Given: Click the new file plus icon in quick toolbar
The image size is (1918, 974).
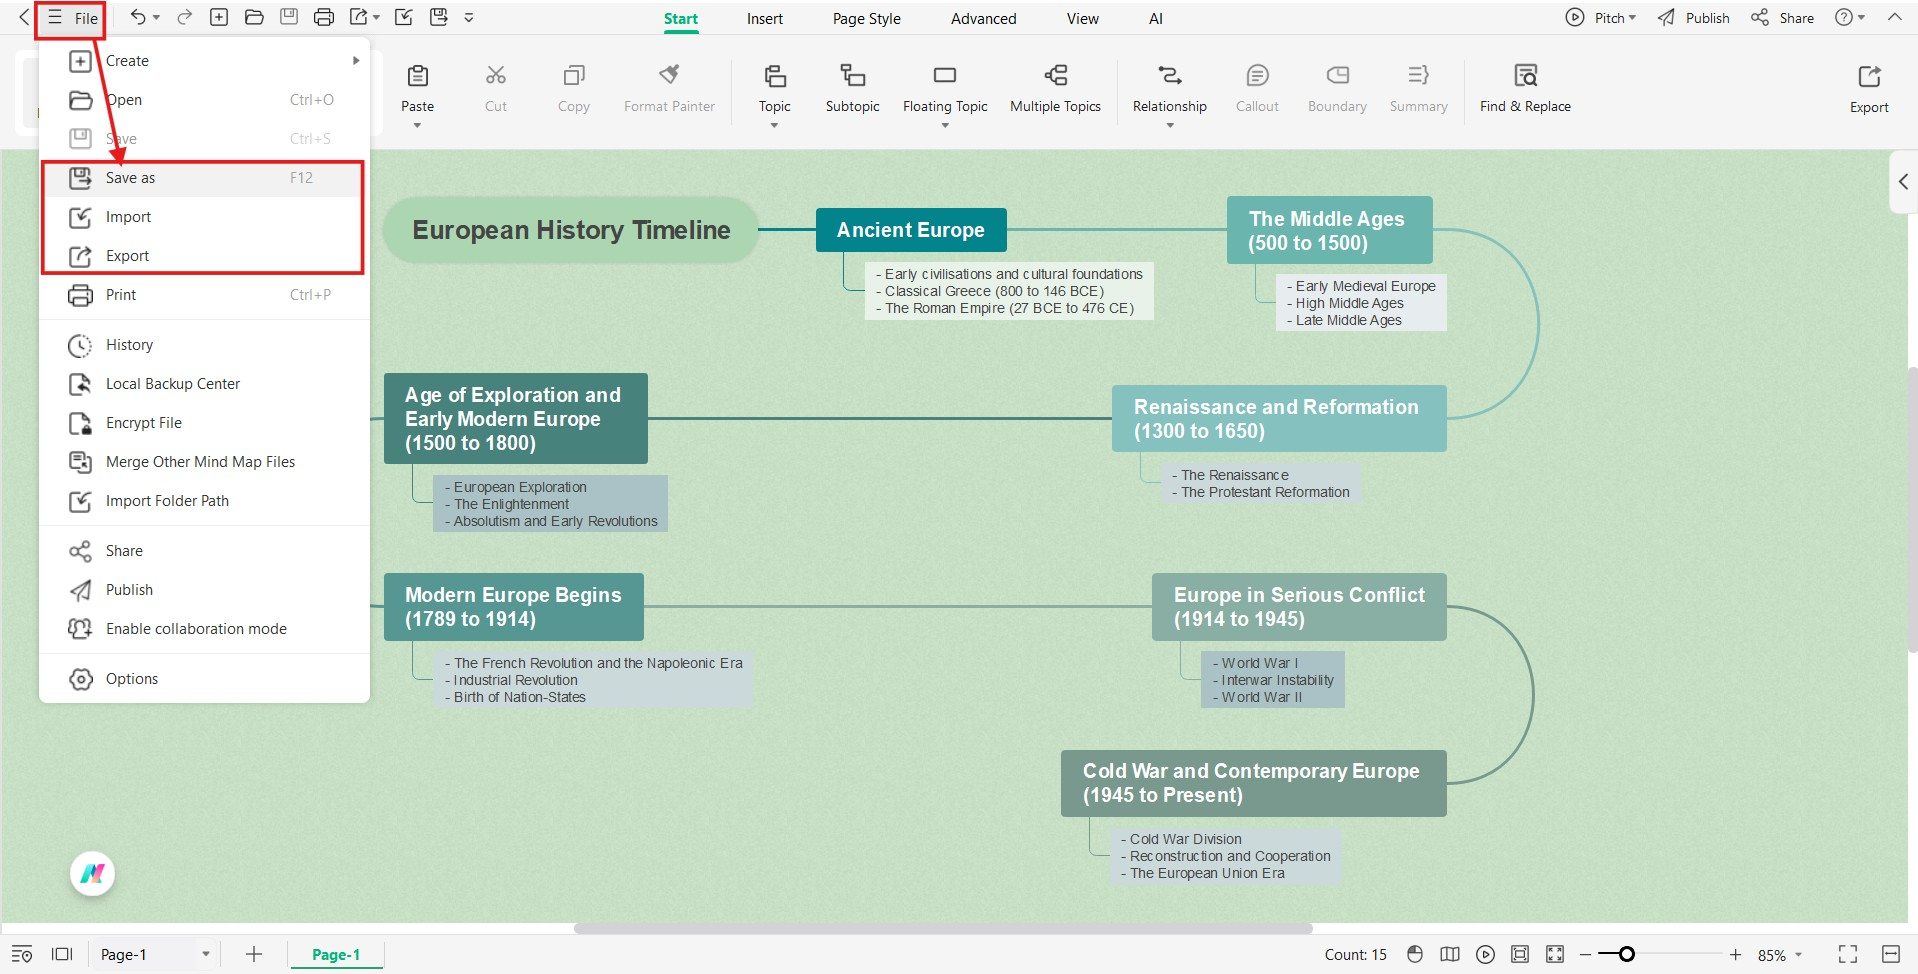Looking at the screenshot, I should coord(219,17).
